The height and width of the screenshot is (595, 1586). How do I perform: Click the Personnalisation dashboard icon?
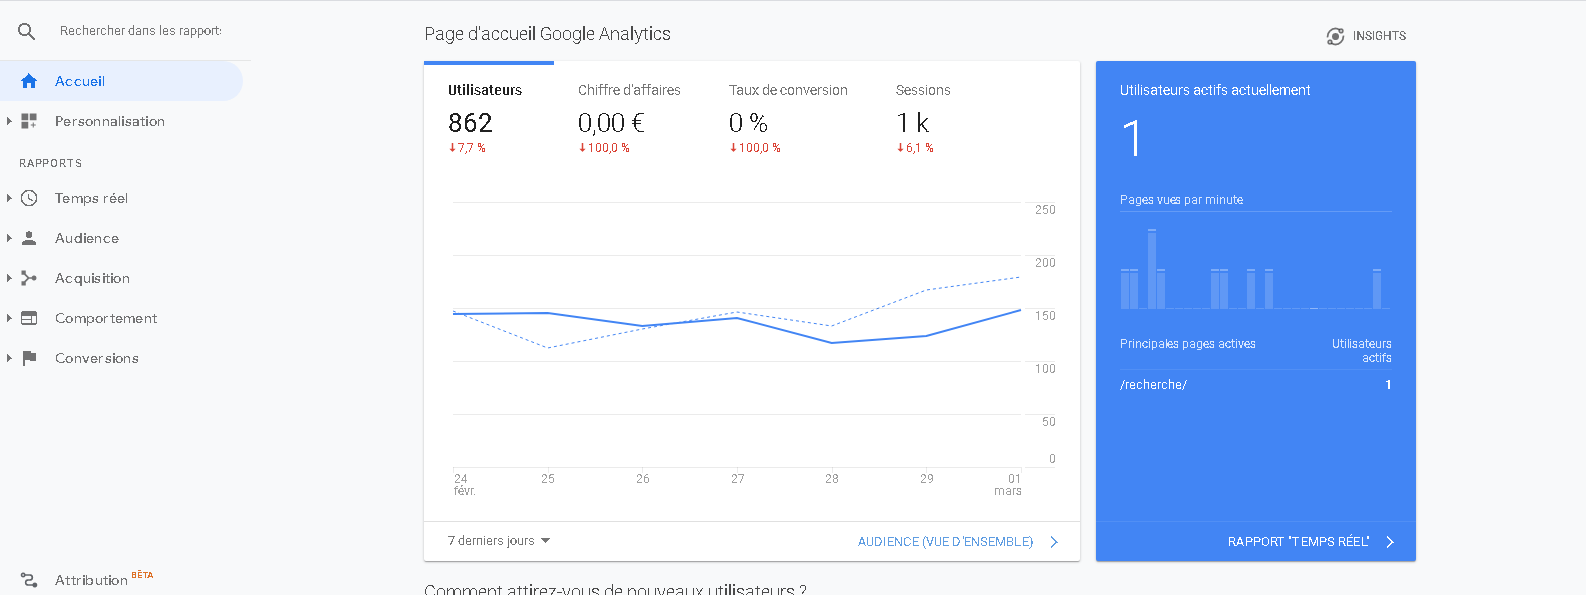click(29, 121)
